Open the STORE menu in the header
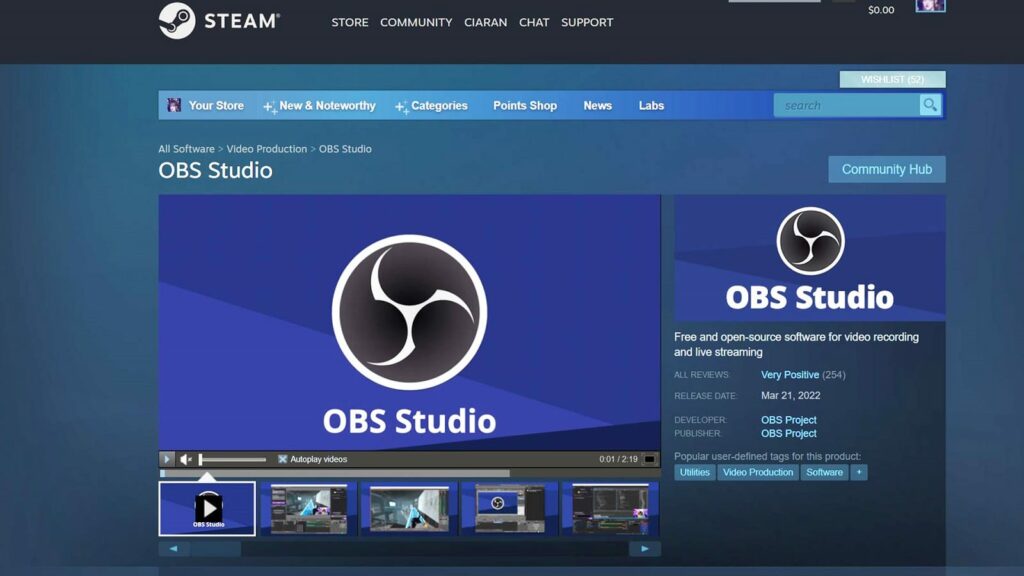This screenshot has height=576, width=1024. coord(349,22)
